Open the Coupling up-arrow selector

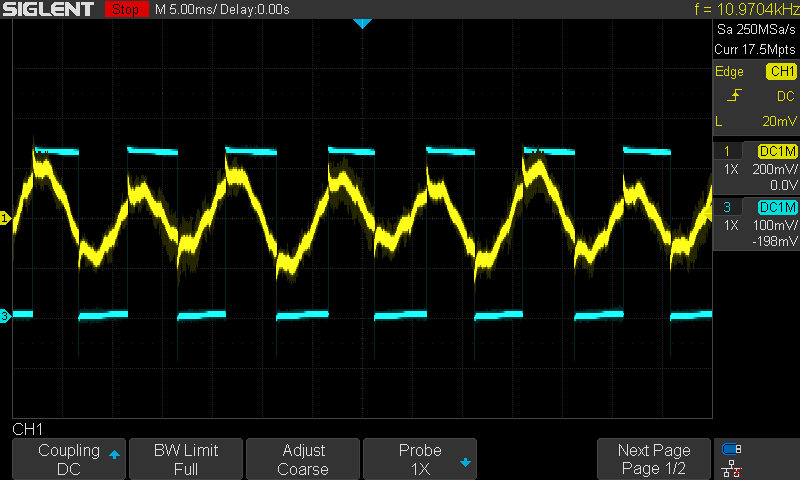[114, 454]
